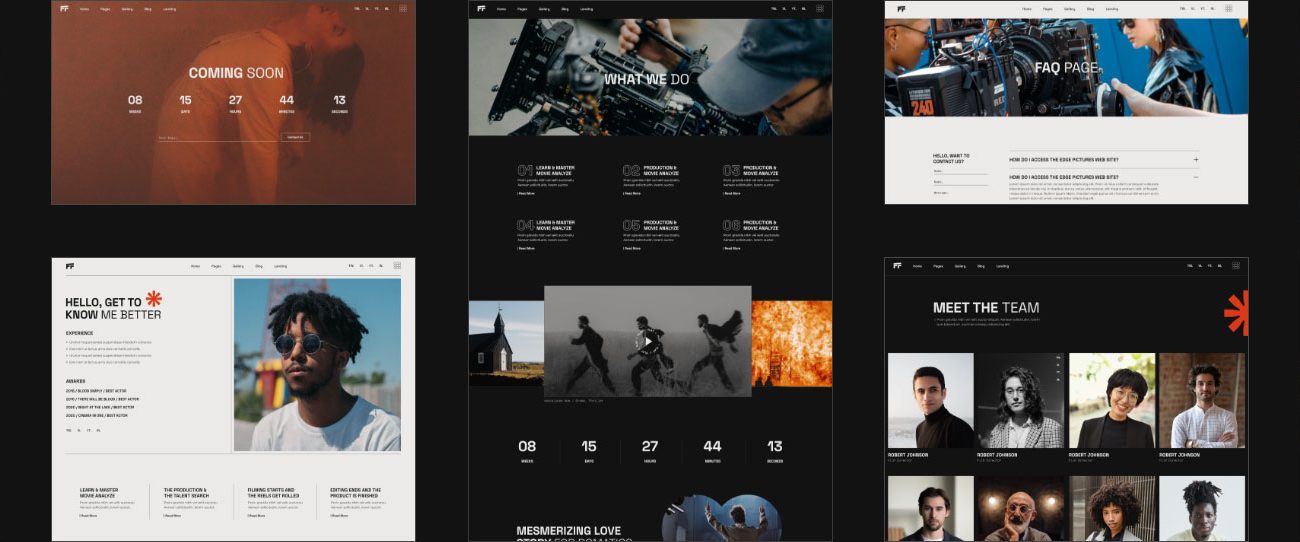1300x542 pixels.
Task: Open grid menu icon on Meet The Team page
Action: pos(1236,266)
